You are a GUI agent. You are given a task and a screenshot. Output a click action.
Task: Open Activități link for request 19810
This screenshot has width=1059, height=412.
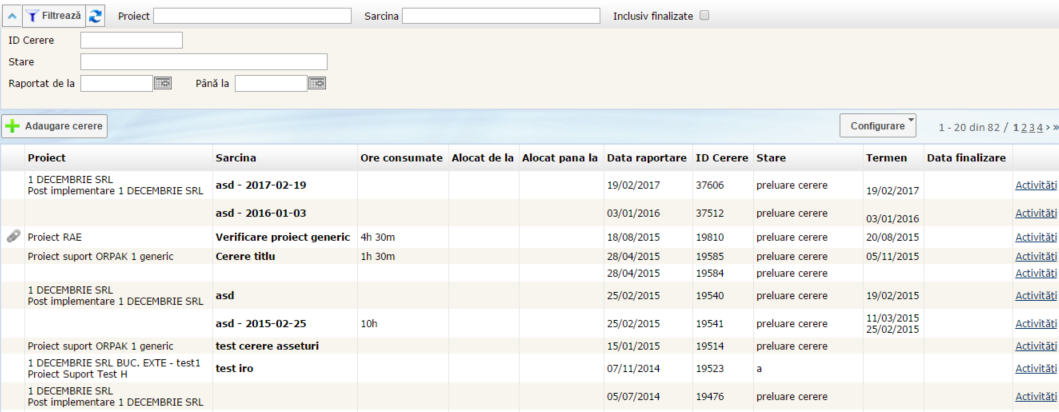point(1035,238)
